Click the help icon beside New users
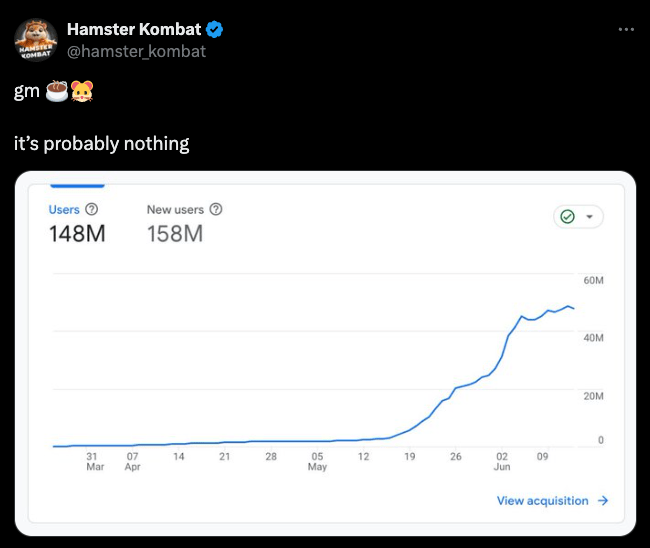The width and height of the screenshot is (650, 548). coord(216,210)
